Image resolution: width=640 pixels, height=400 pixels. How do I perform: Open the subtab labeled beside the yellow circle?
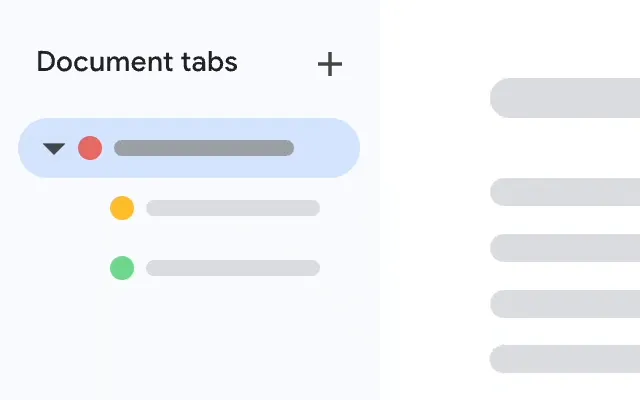tap(232, 208)
